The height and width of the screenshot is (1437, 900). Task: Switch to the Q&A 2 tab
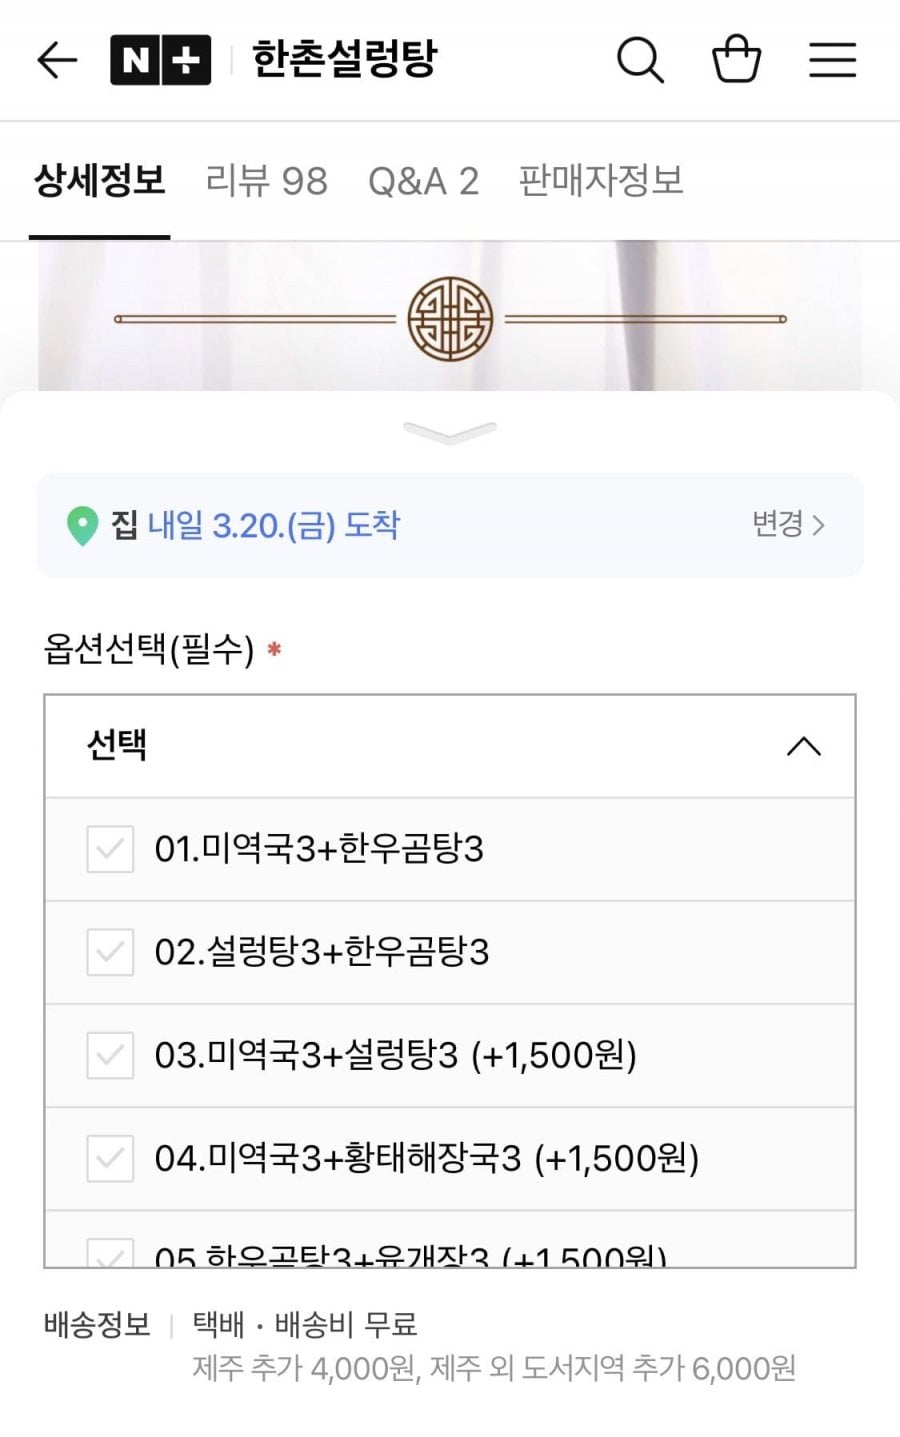423,181
